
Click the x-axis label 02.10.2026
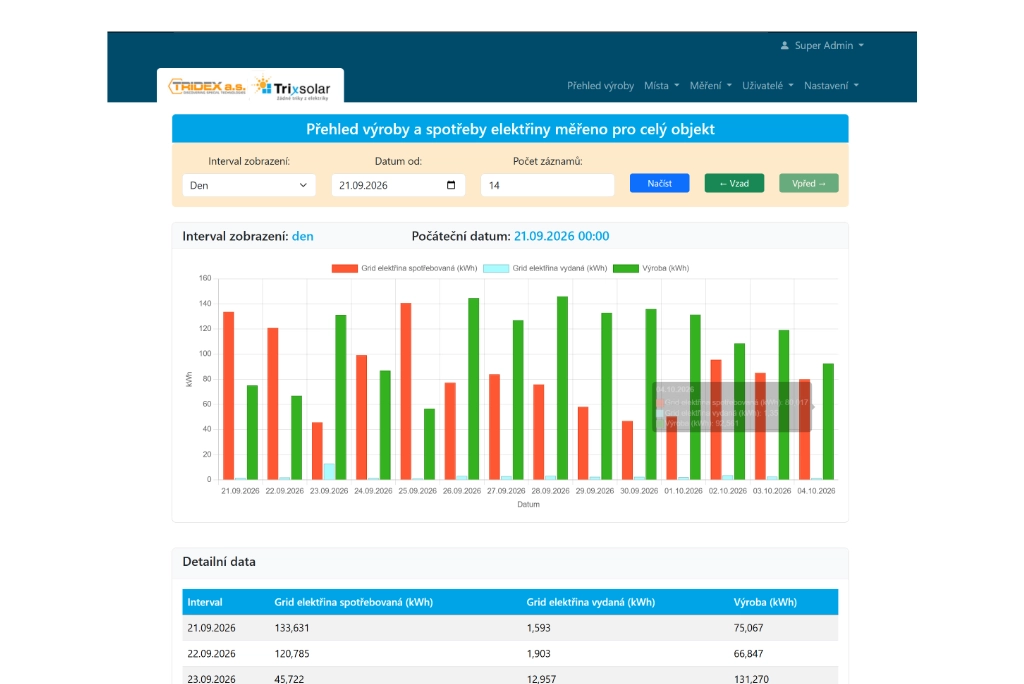pos(728,491)
